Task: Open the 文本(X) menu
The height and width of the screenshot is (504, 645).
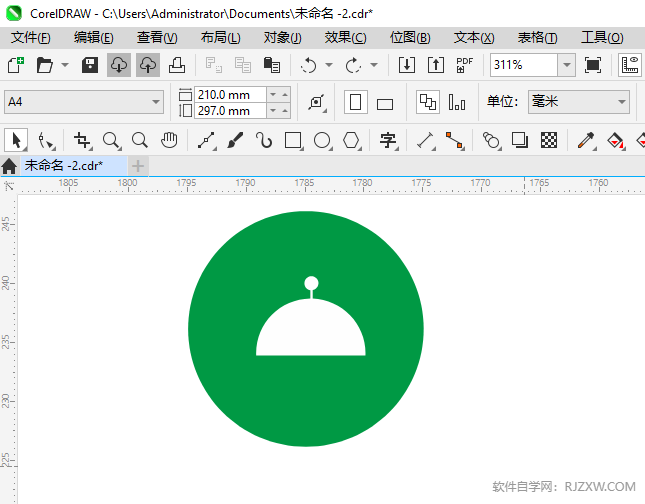Action: 474,38
